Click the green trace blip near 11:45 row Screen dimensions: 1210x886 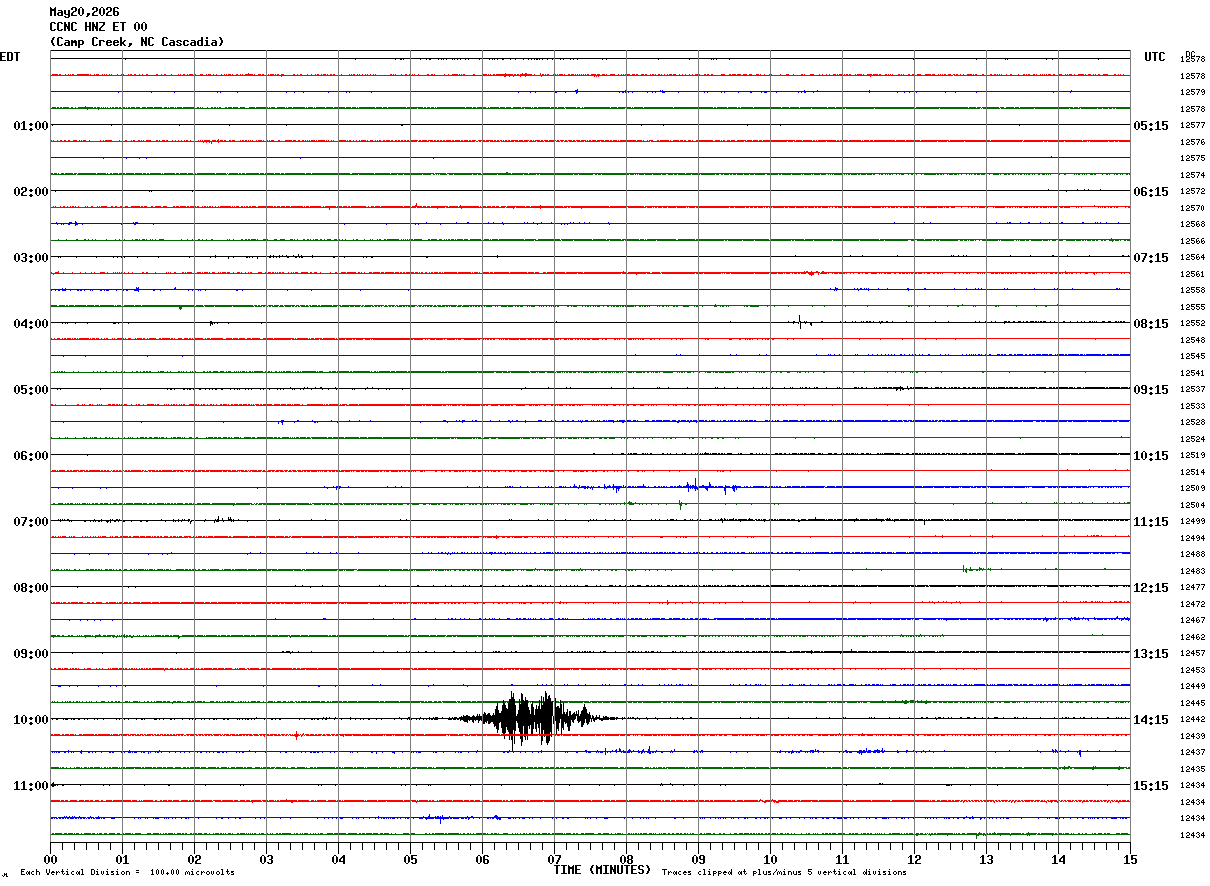coord(977,834)
